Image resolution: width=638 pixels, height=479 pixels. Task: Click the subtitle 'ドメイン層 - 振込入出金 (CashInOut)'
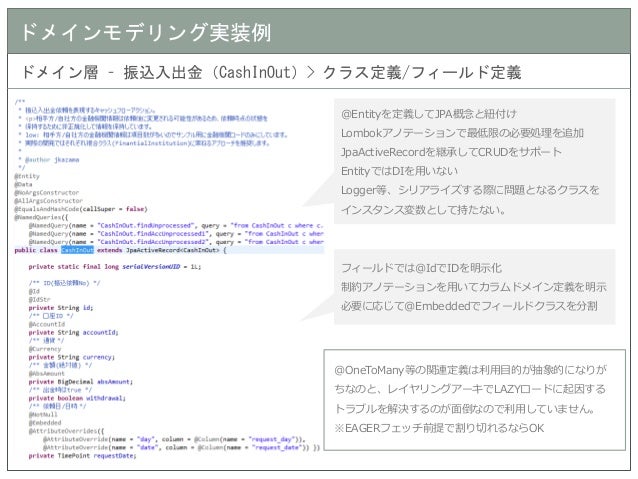pyautogui.click(x=162, y=72)
